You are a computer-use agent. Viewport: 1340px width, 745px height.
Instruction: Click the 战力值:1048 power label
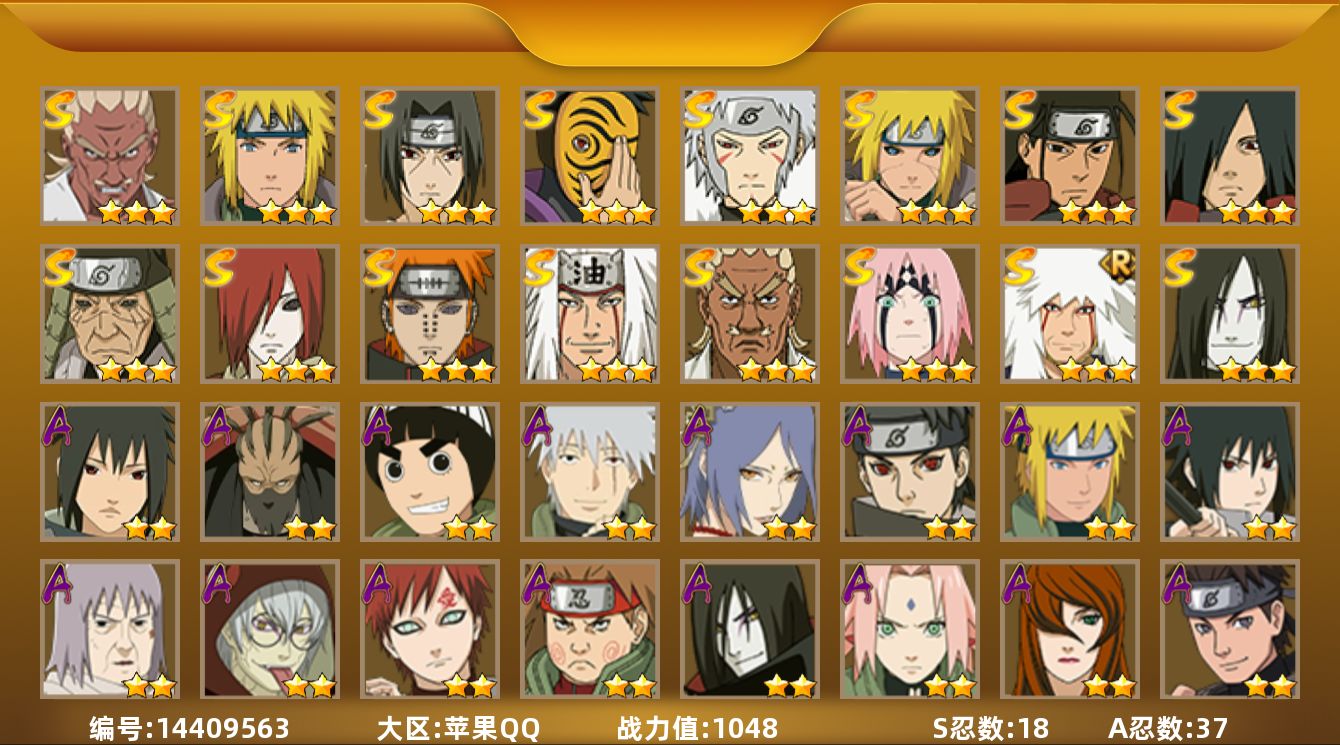click(x=697, y=729)
